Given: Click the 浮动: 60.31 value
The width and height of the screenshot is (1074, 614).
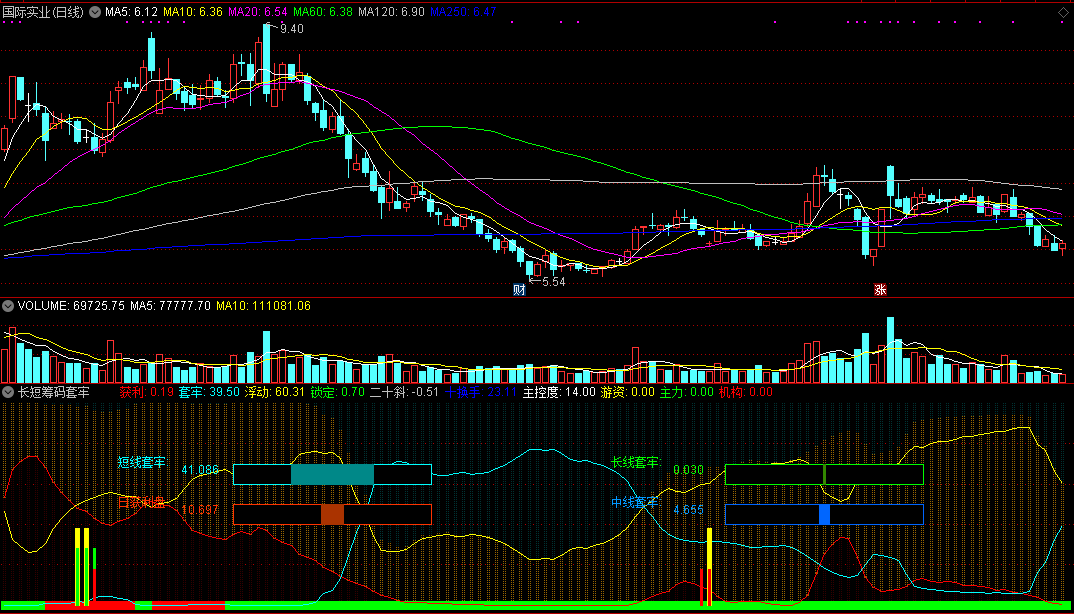Looking at the screenshot, I should click(275, 393).
